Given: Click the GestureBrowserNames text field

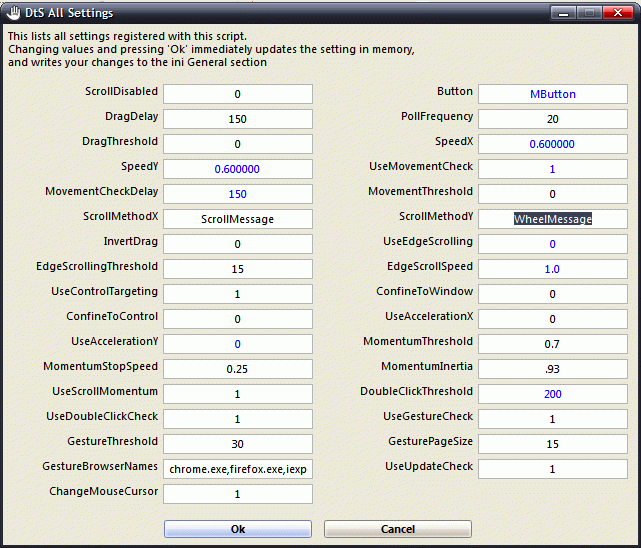Looking at the screenshot, I should pos(238,469).
